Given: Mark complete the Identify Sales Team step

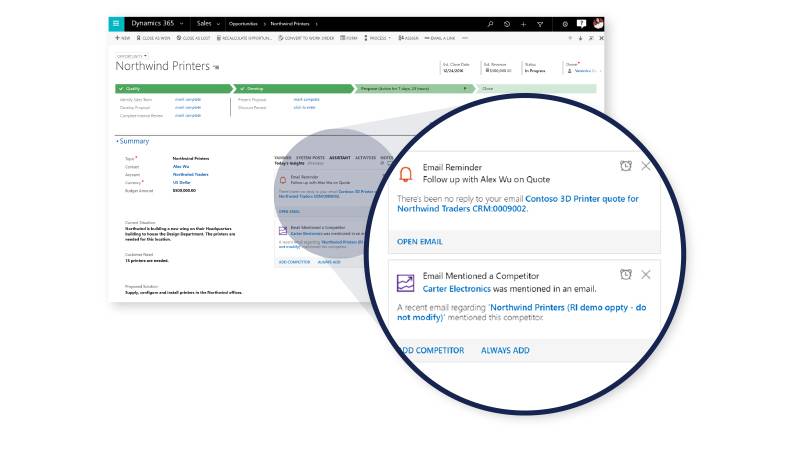Looking at the screenshot, I should point(188,99).
